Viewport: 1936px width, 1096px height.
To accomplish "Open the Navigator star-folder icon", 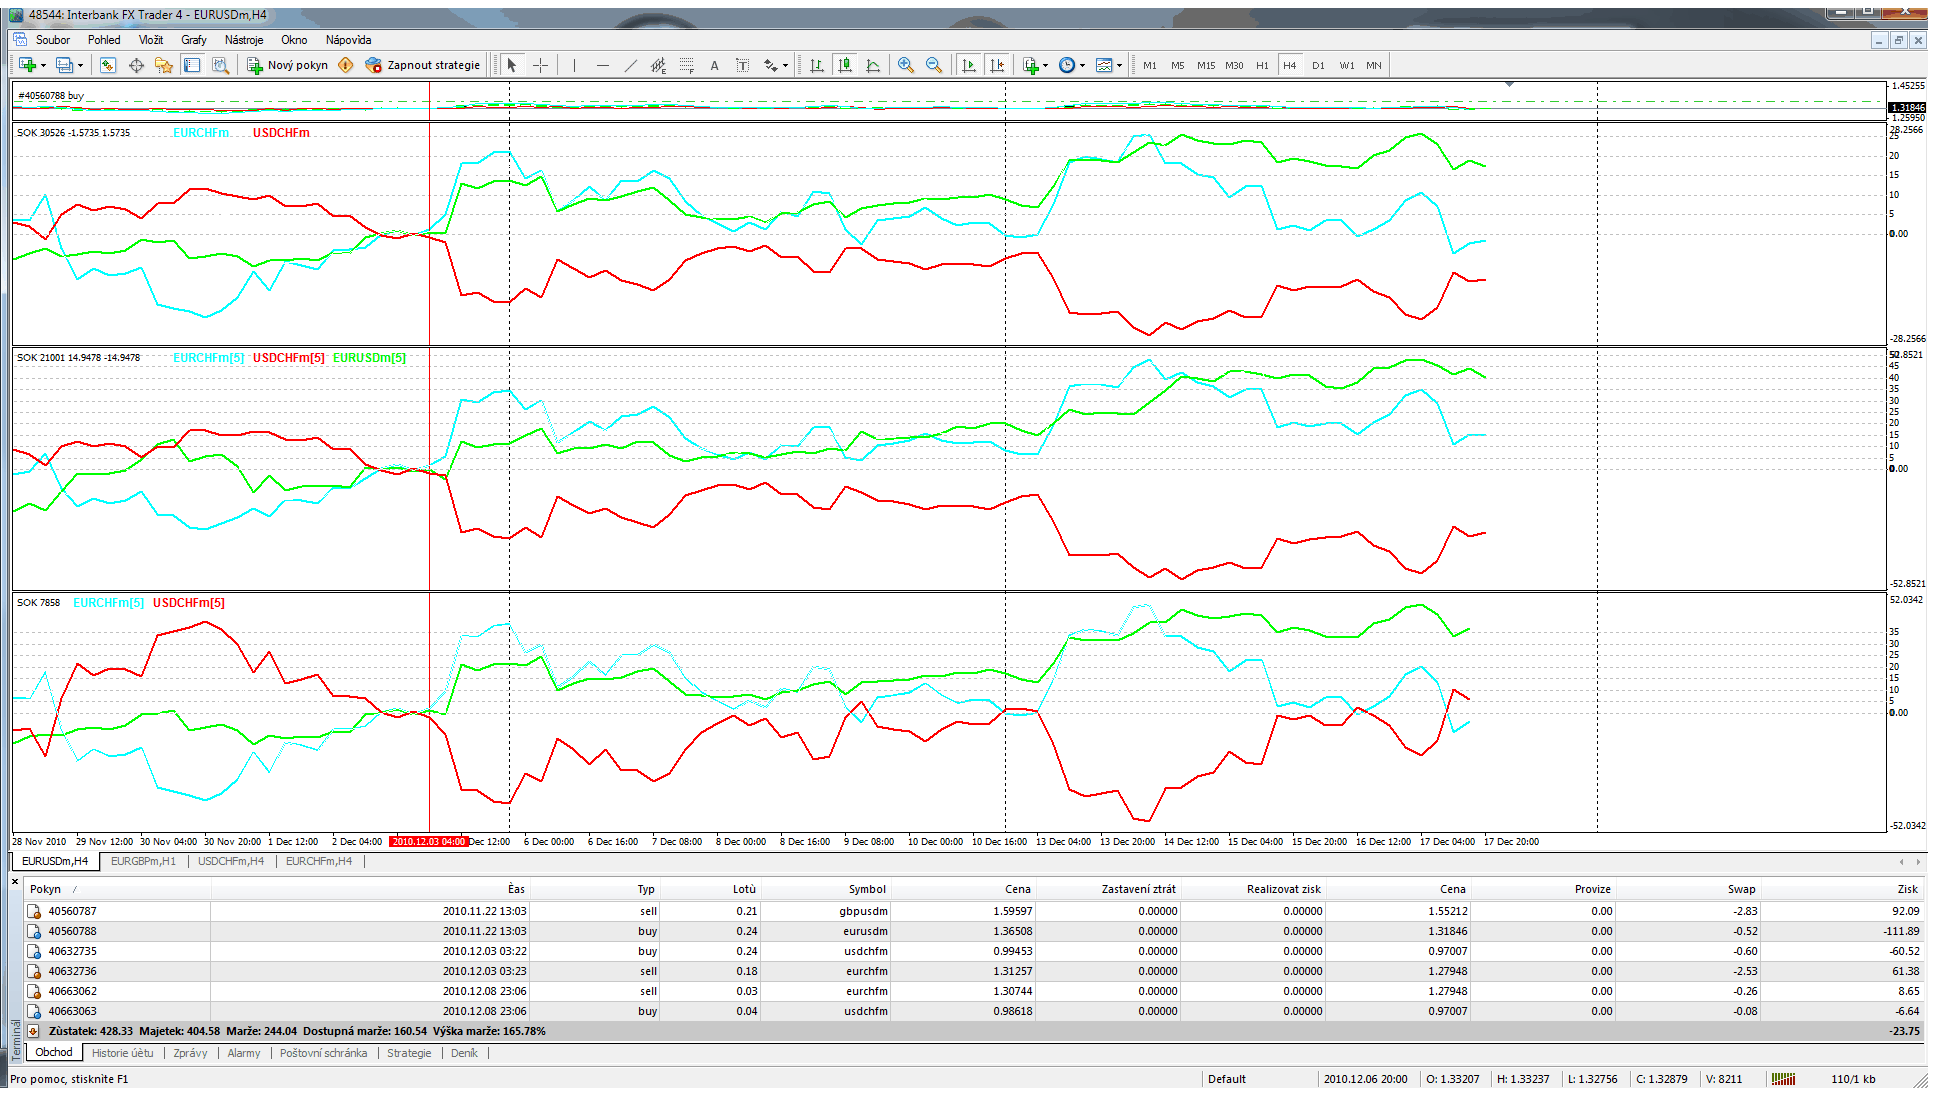I will click(x=164, y=65).
